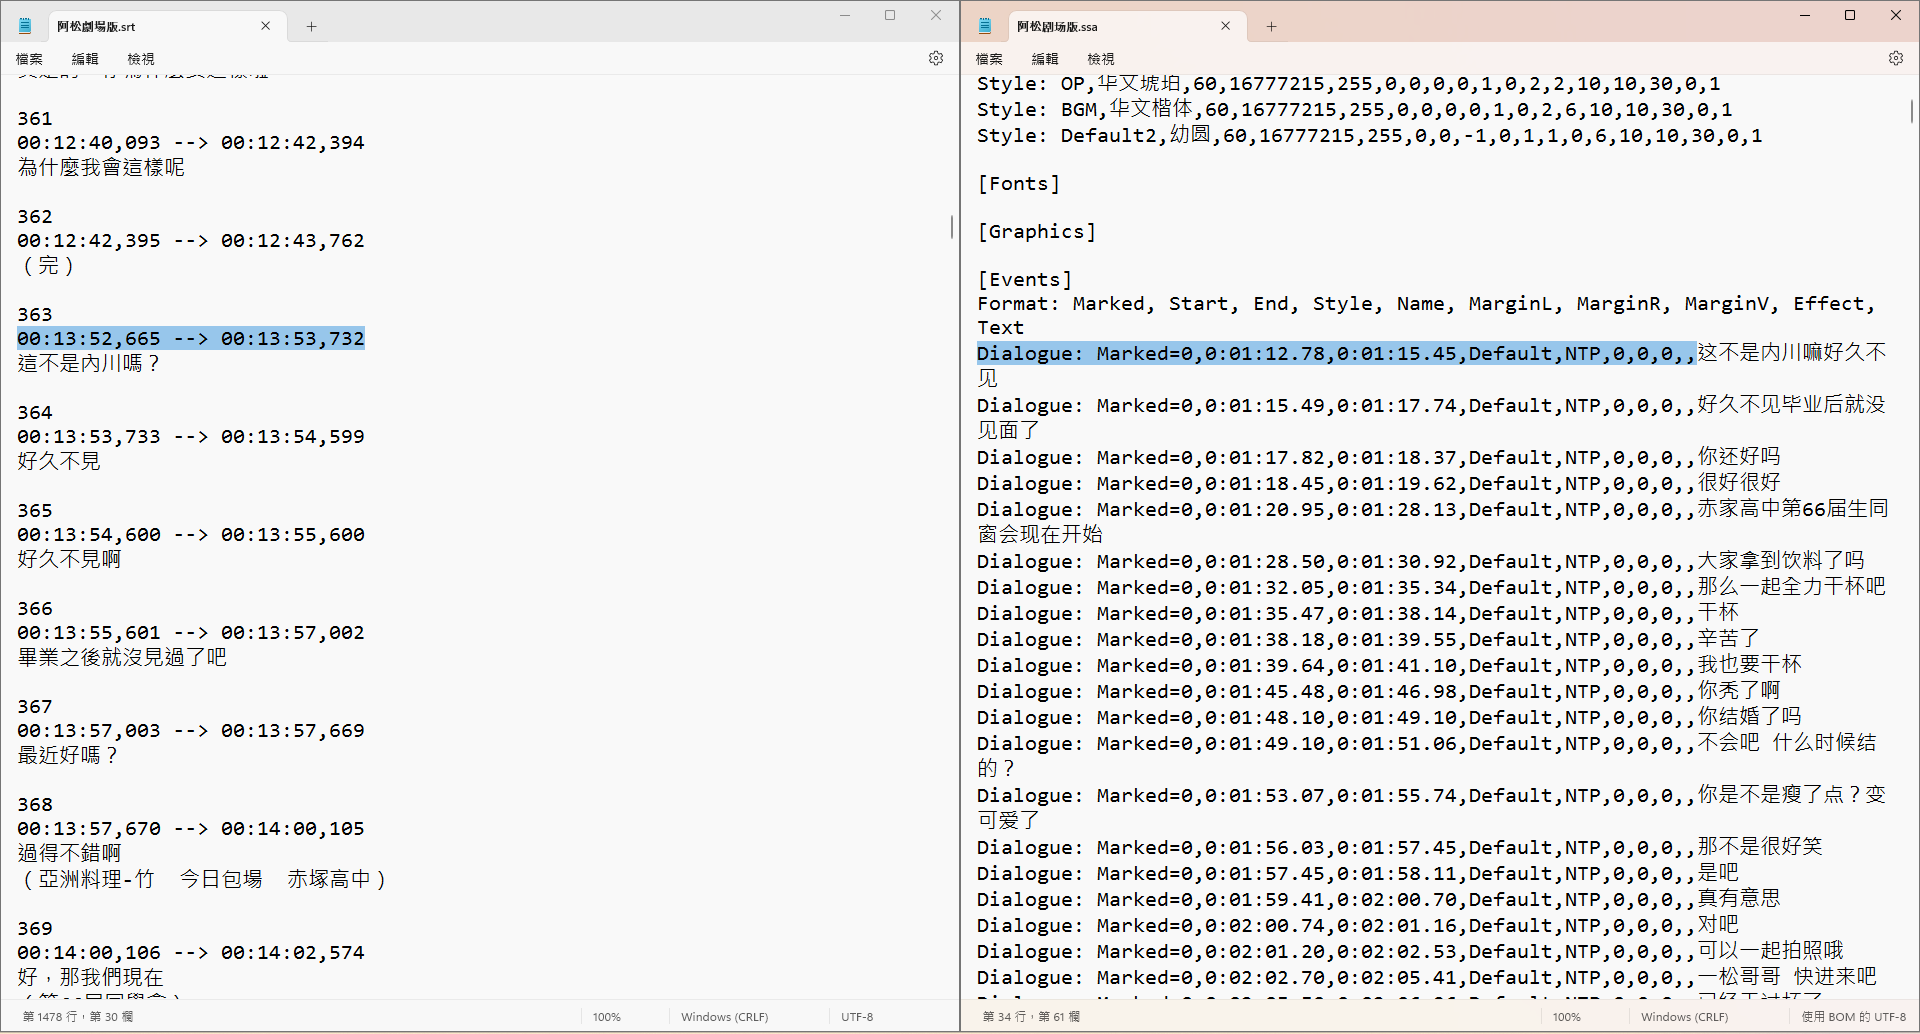The width and height of the screenshot is (1920, 1034).
Task: Open 編輯 menu in the .srt window
Action: tap(85, 59)
